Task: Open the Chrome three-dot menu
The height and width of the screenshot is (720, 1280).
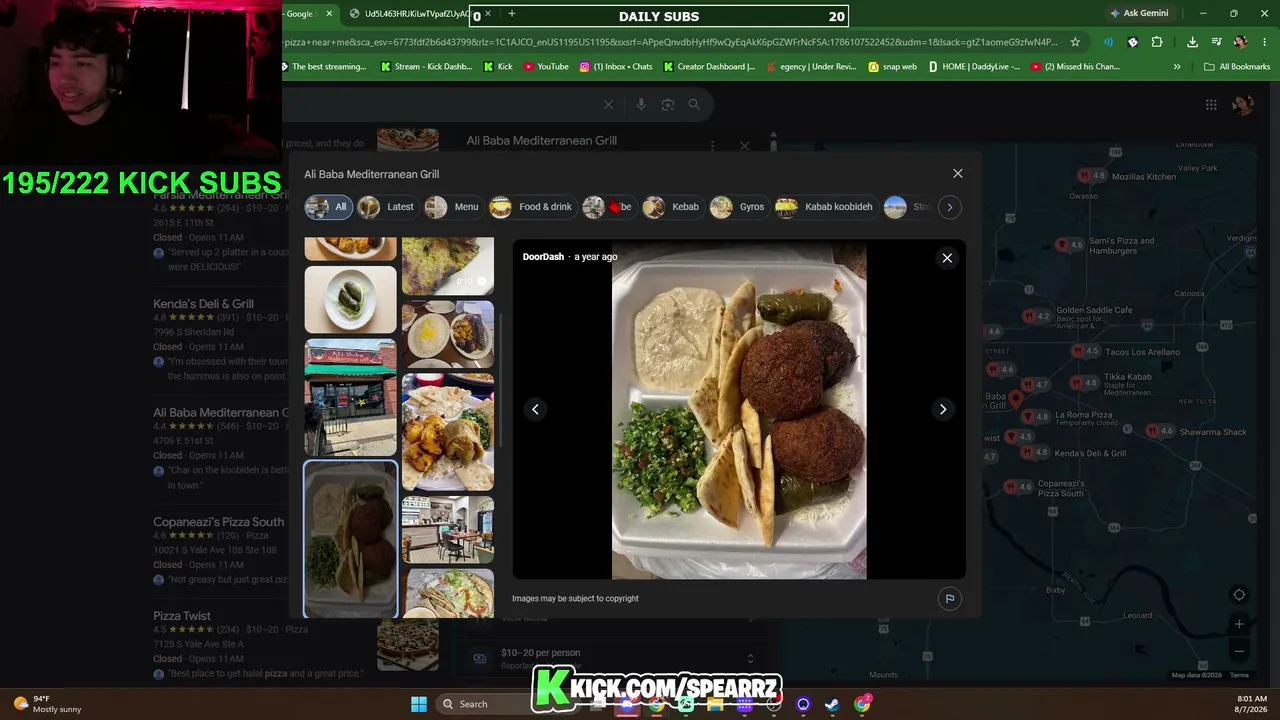Action: [x=1265, y=42]
